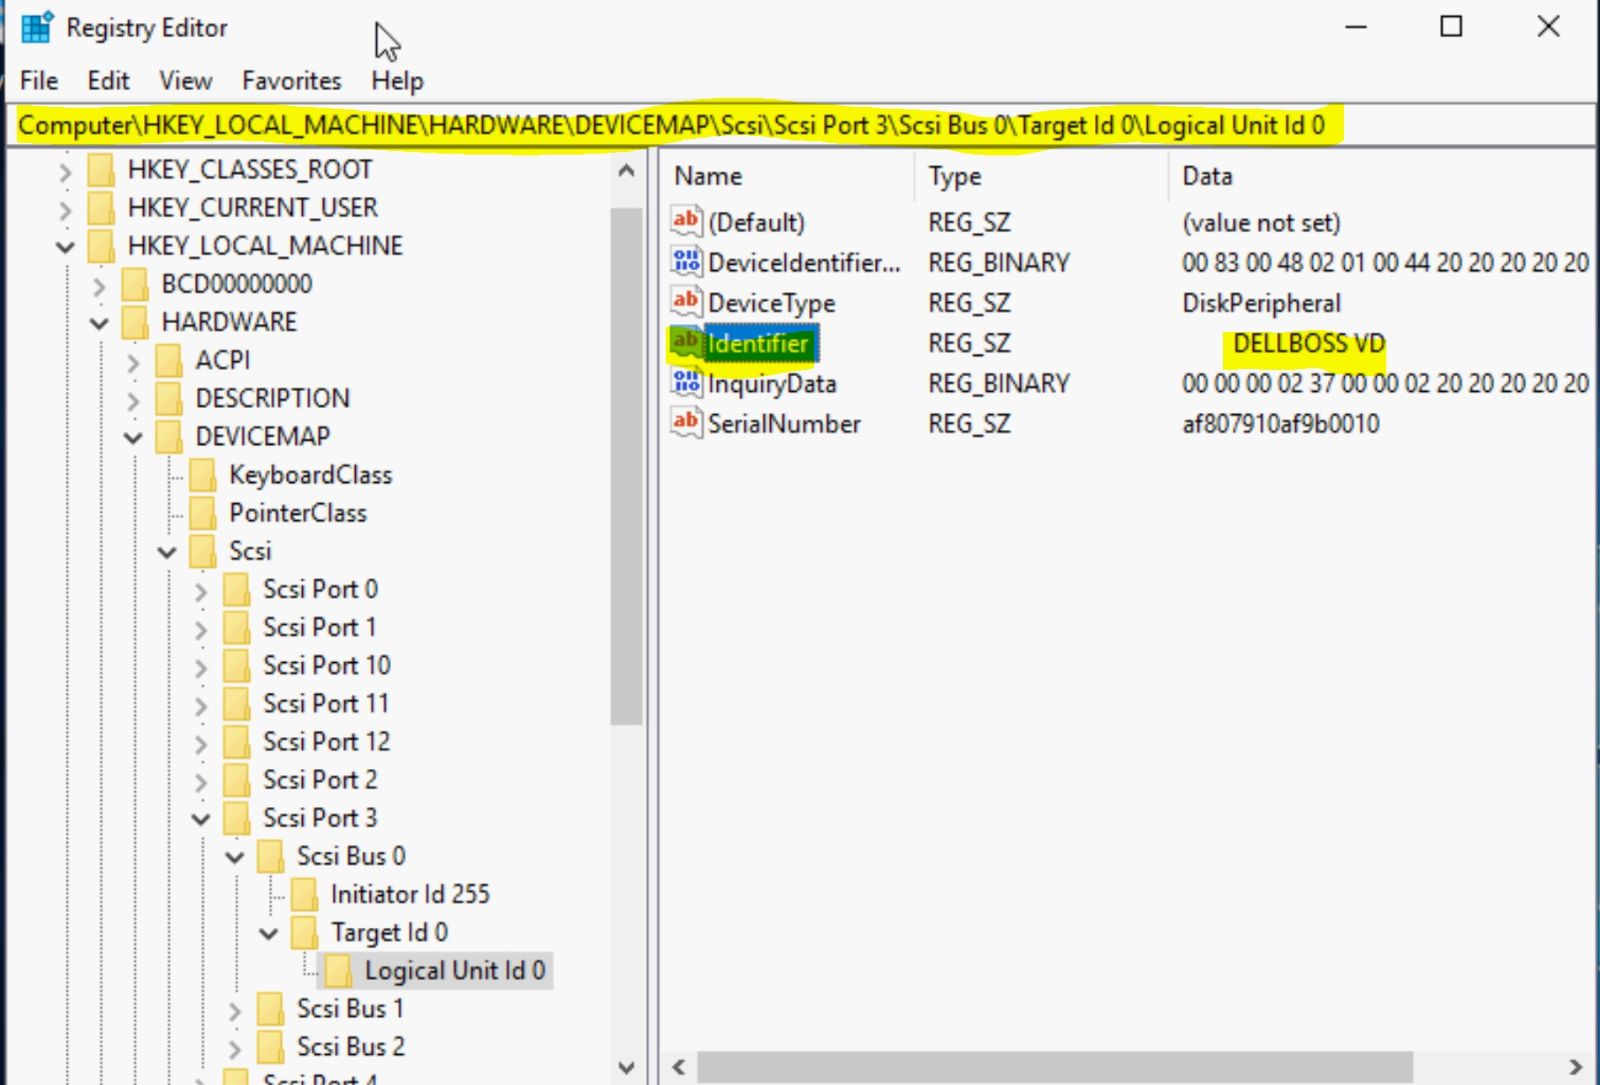Select the Target Id 0 tree item
Viewport: 1600px width, 1085px height.
pos(391,931)
